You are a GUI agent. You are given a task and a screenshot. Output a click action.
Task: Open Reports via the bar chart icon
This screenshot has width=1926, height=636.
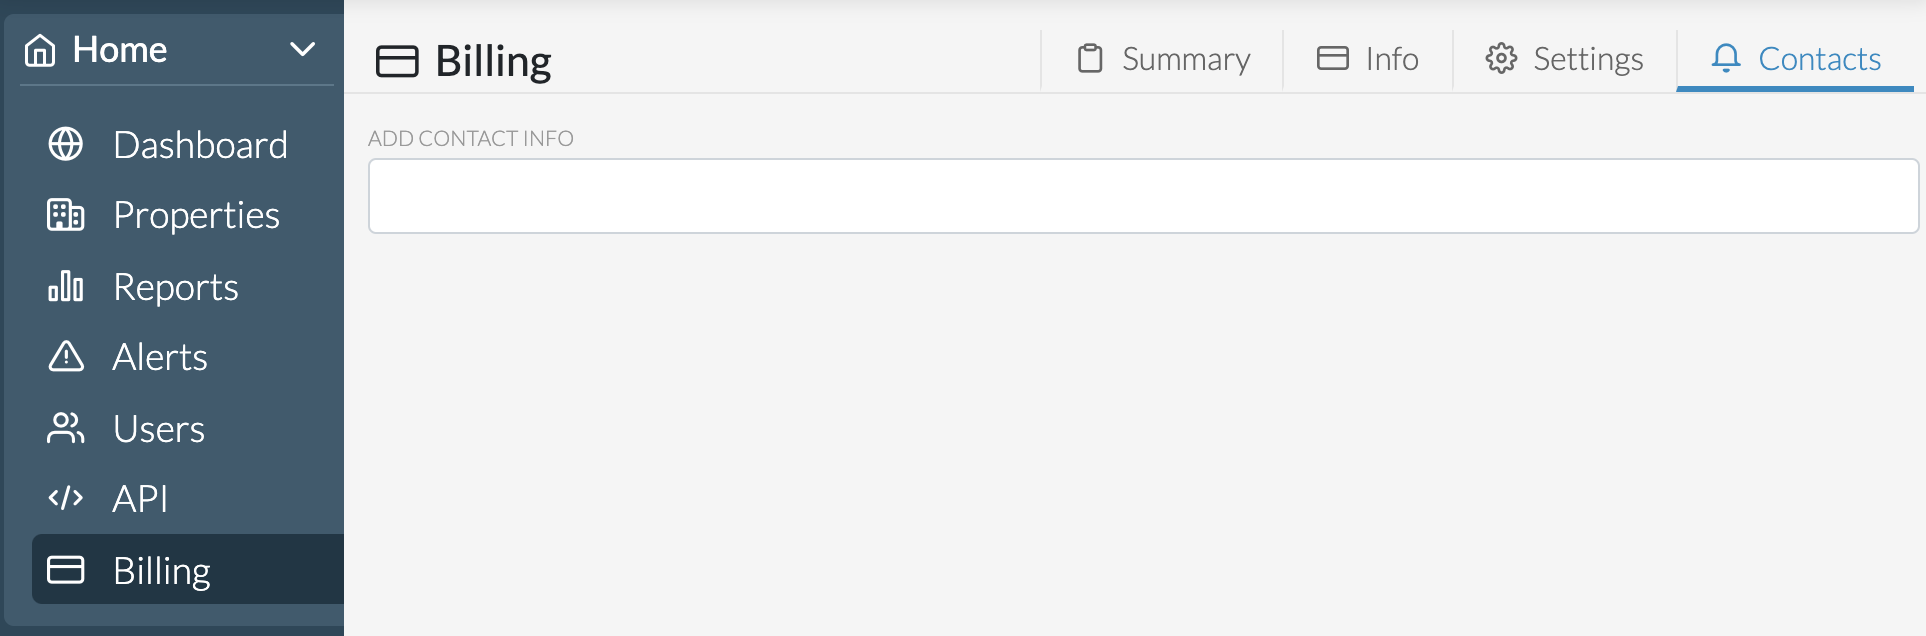coord(66,287)
